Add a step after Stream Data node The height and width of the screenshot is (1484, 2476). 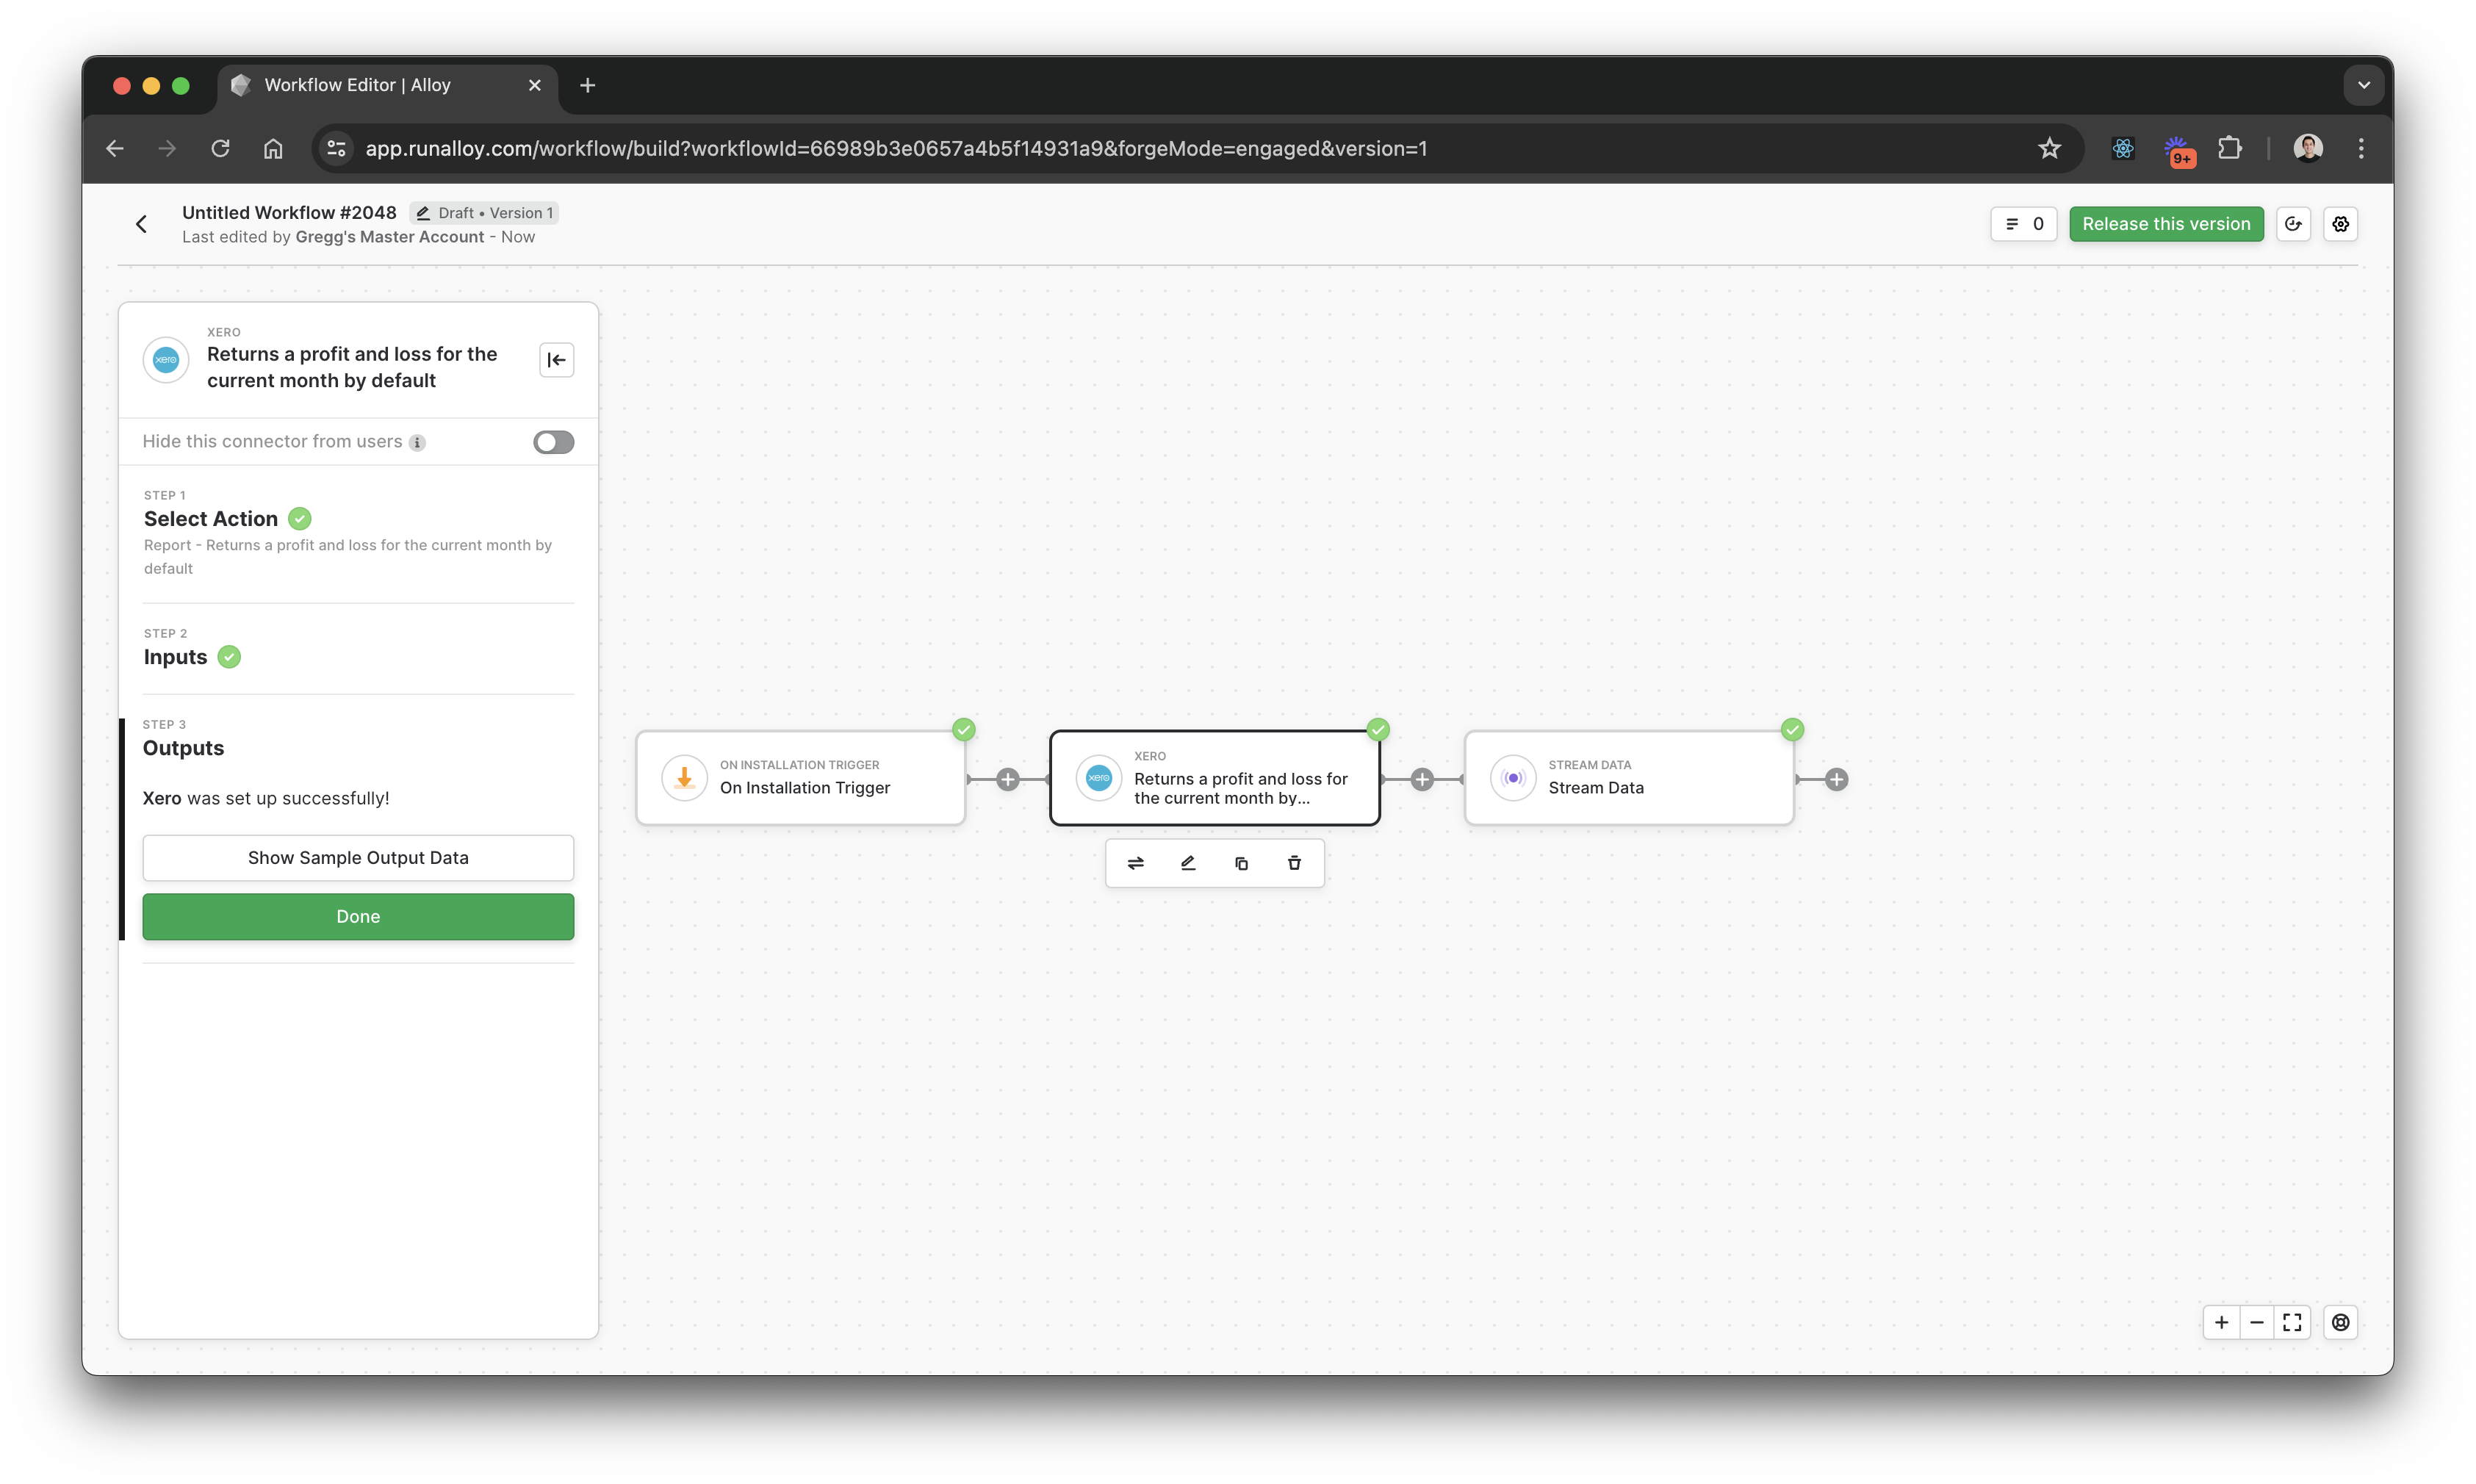pyautogui.click(x=1836, y=779)
